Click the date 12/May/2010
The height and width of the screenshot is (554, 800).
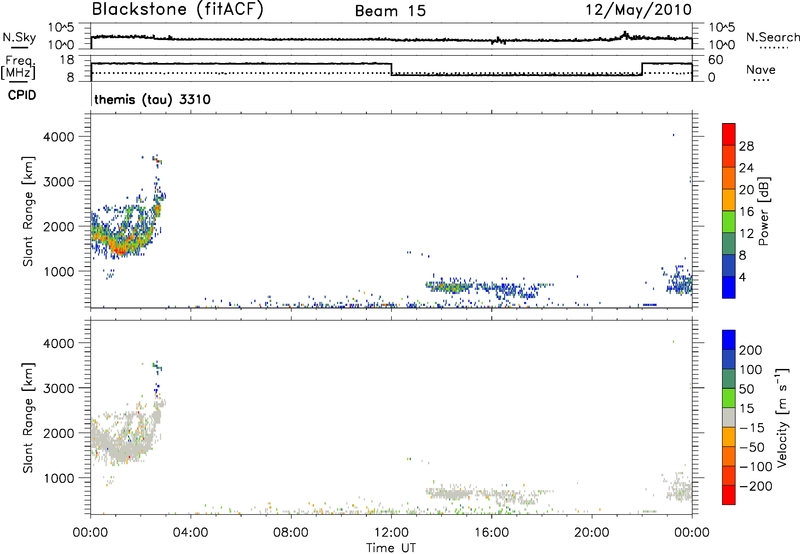pyautogui.click(x=638, y=10)
